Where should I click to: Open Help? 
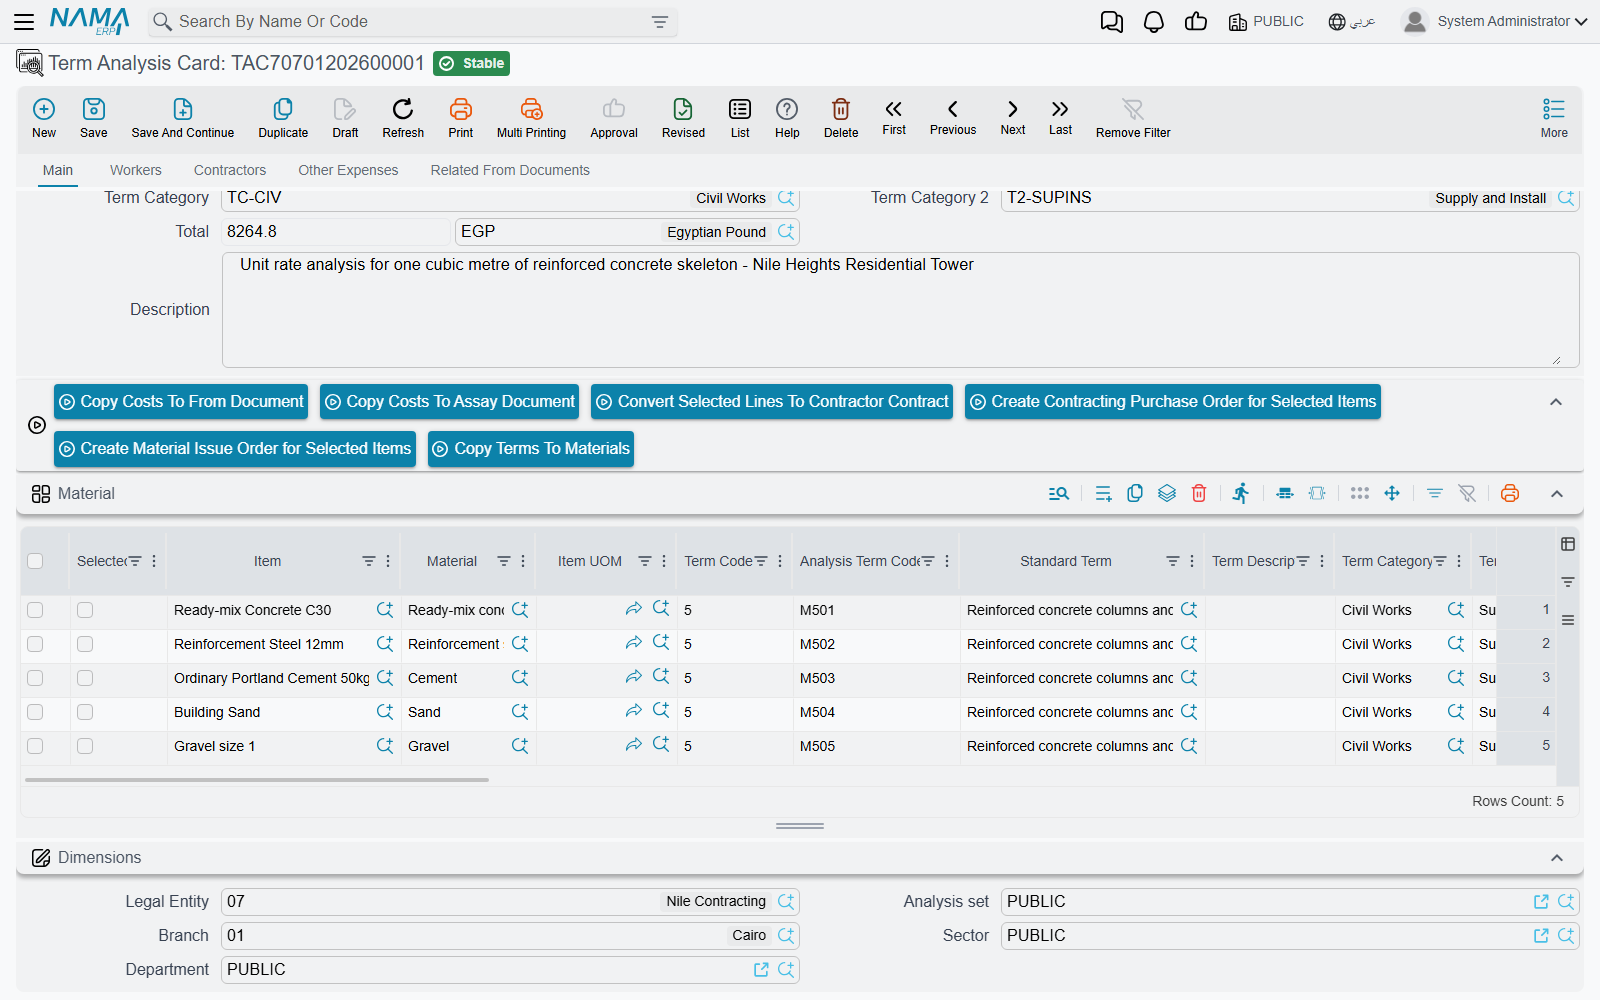pos(787,118)
